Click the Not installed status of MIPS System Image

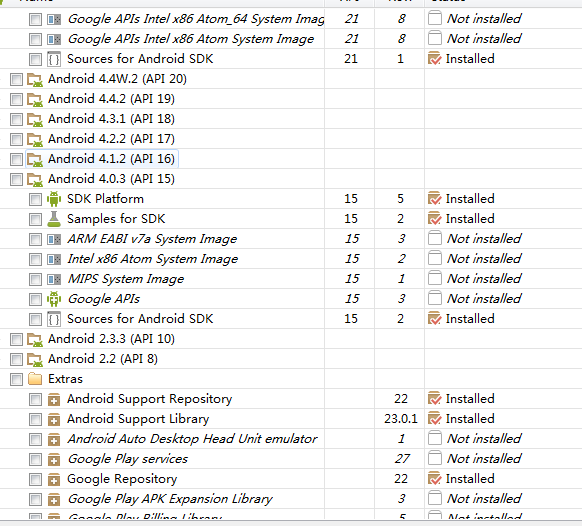(x=474, y=279)
